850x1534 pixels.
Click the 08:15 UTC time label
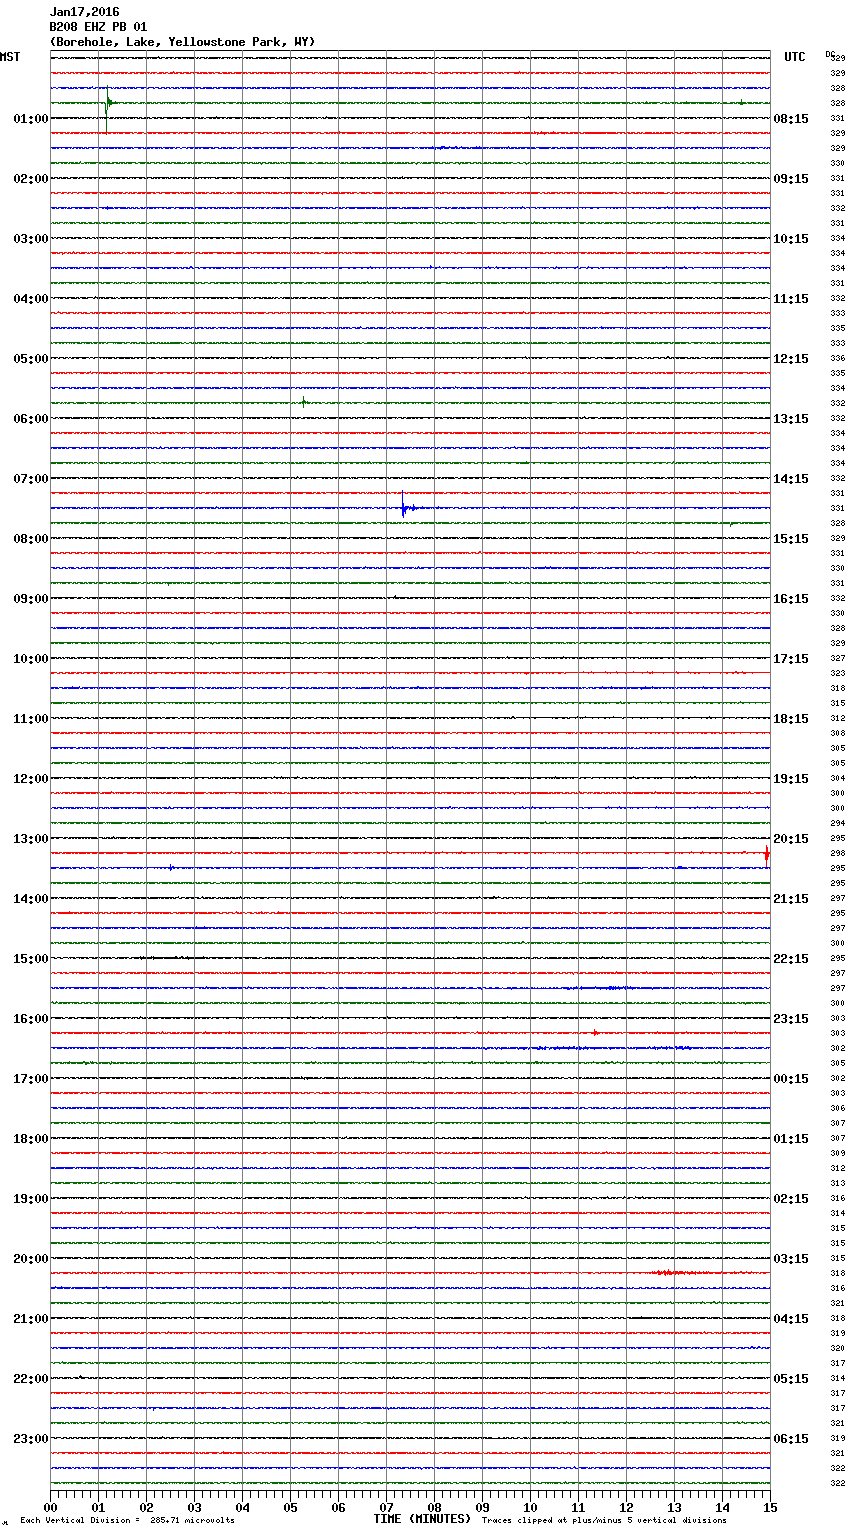[x=791, y=119]
